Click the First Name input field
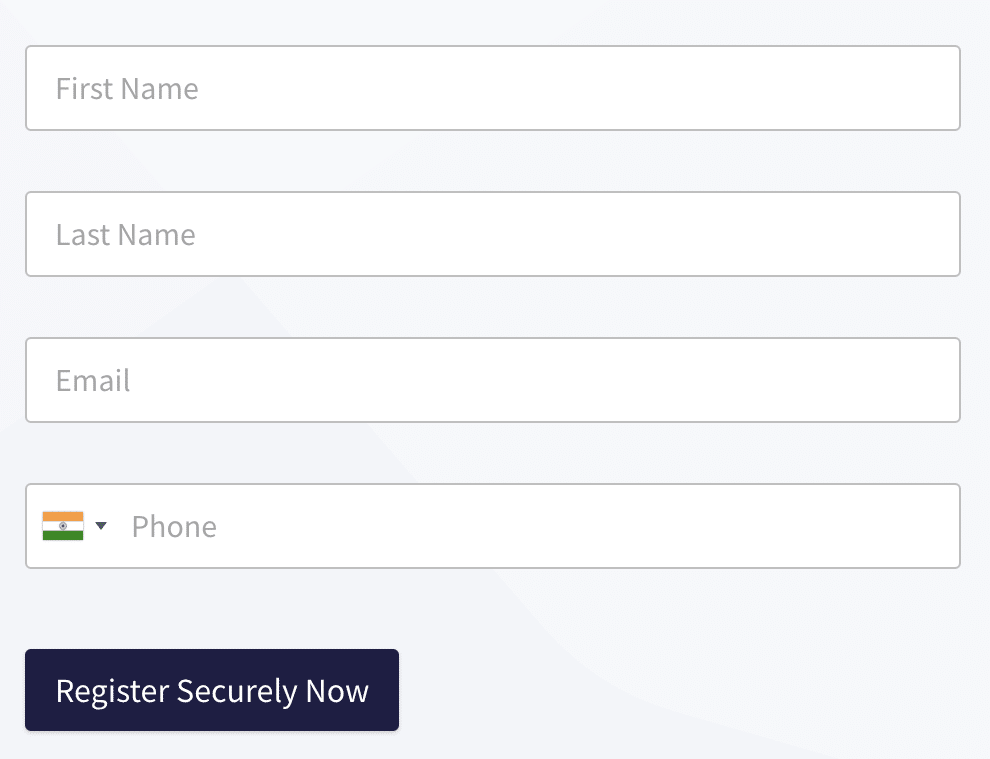 pyautogui.click(x=492, y=88)
